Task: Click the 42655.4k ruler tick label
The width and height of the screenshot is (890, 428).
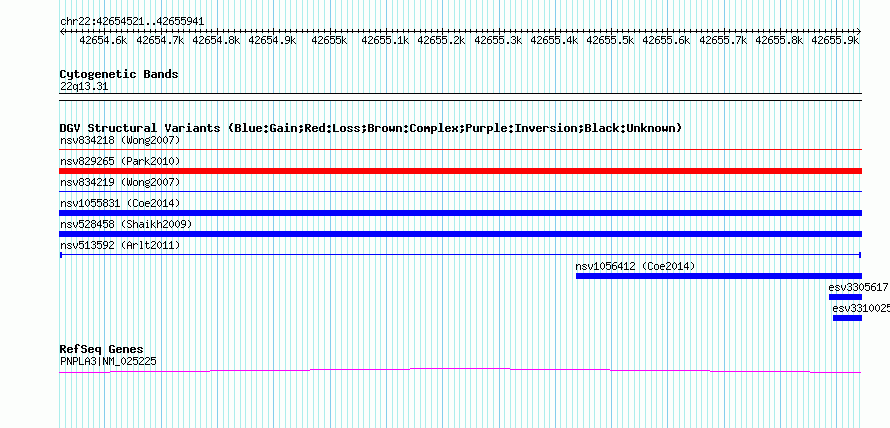Action: coord(555,40)
